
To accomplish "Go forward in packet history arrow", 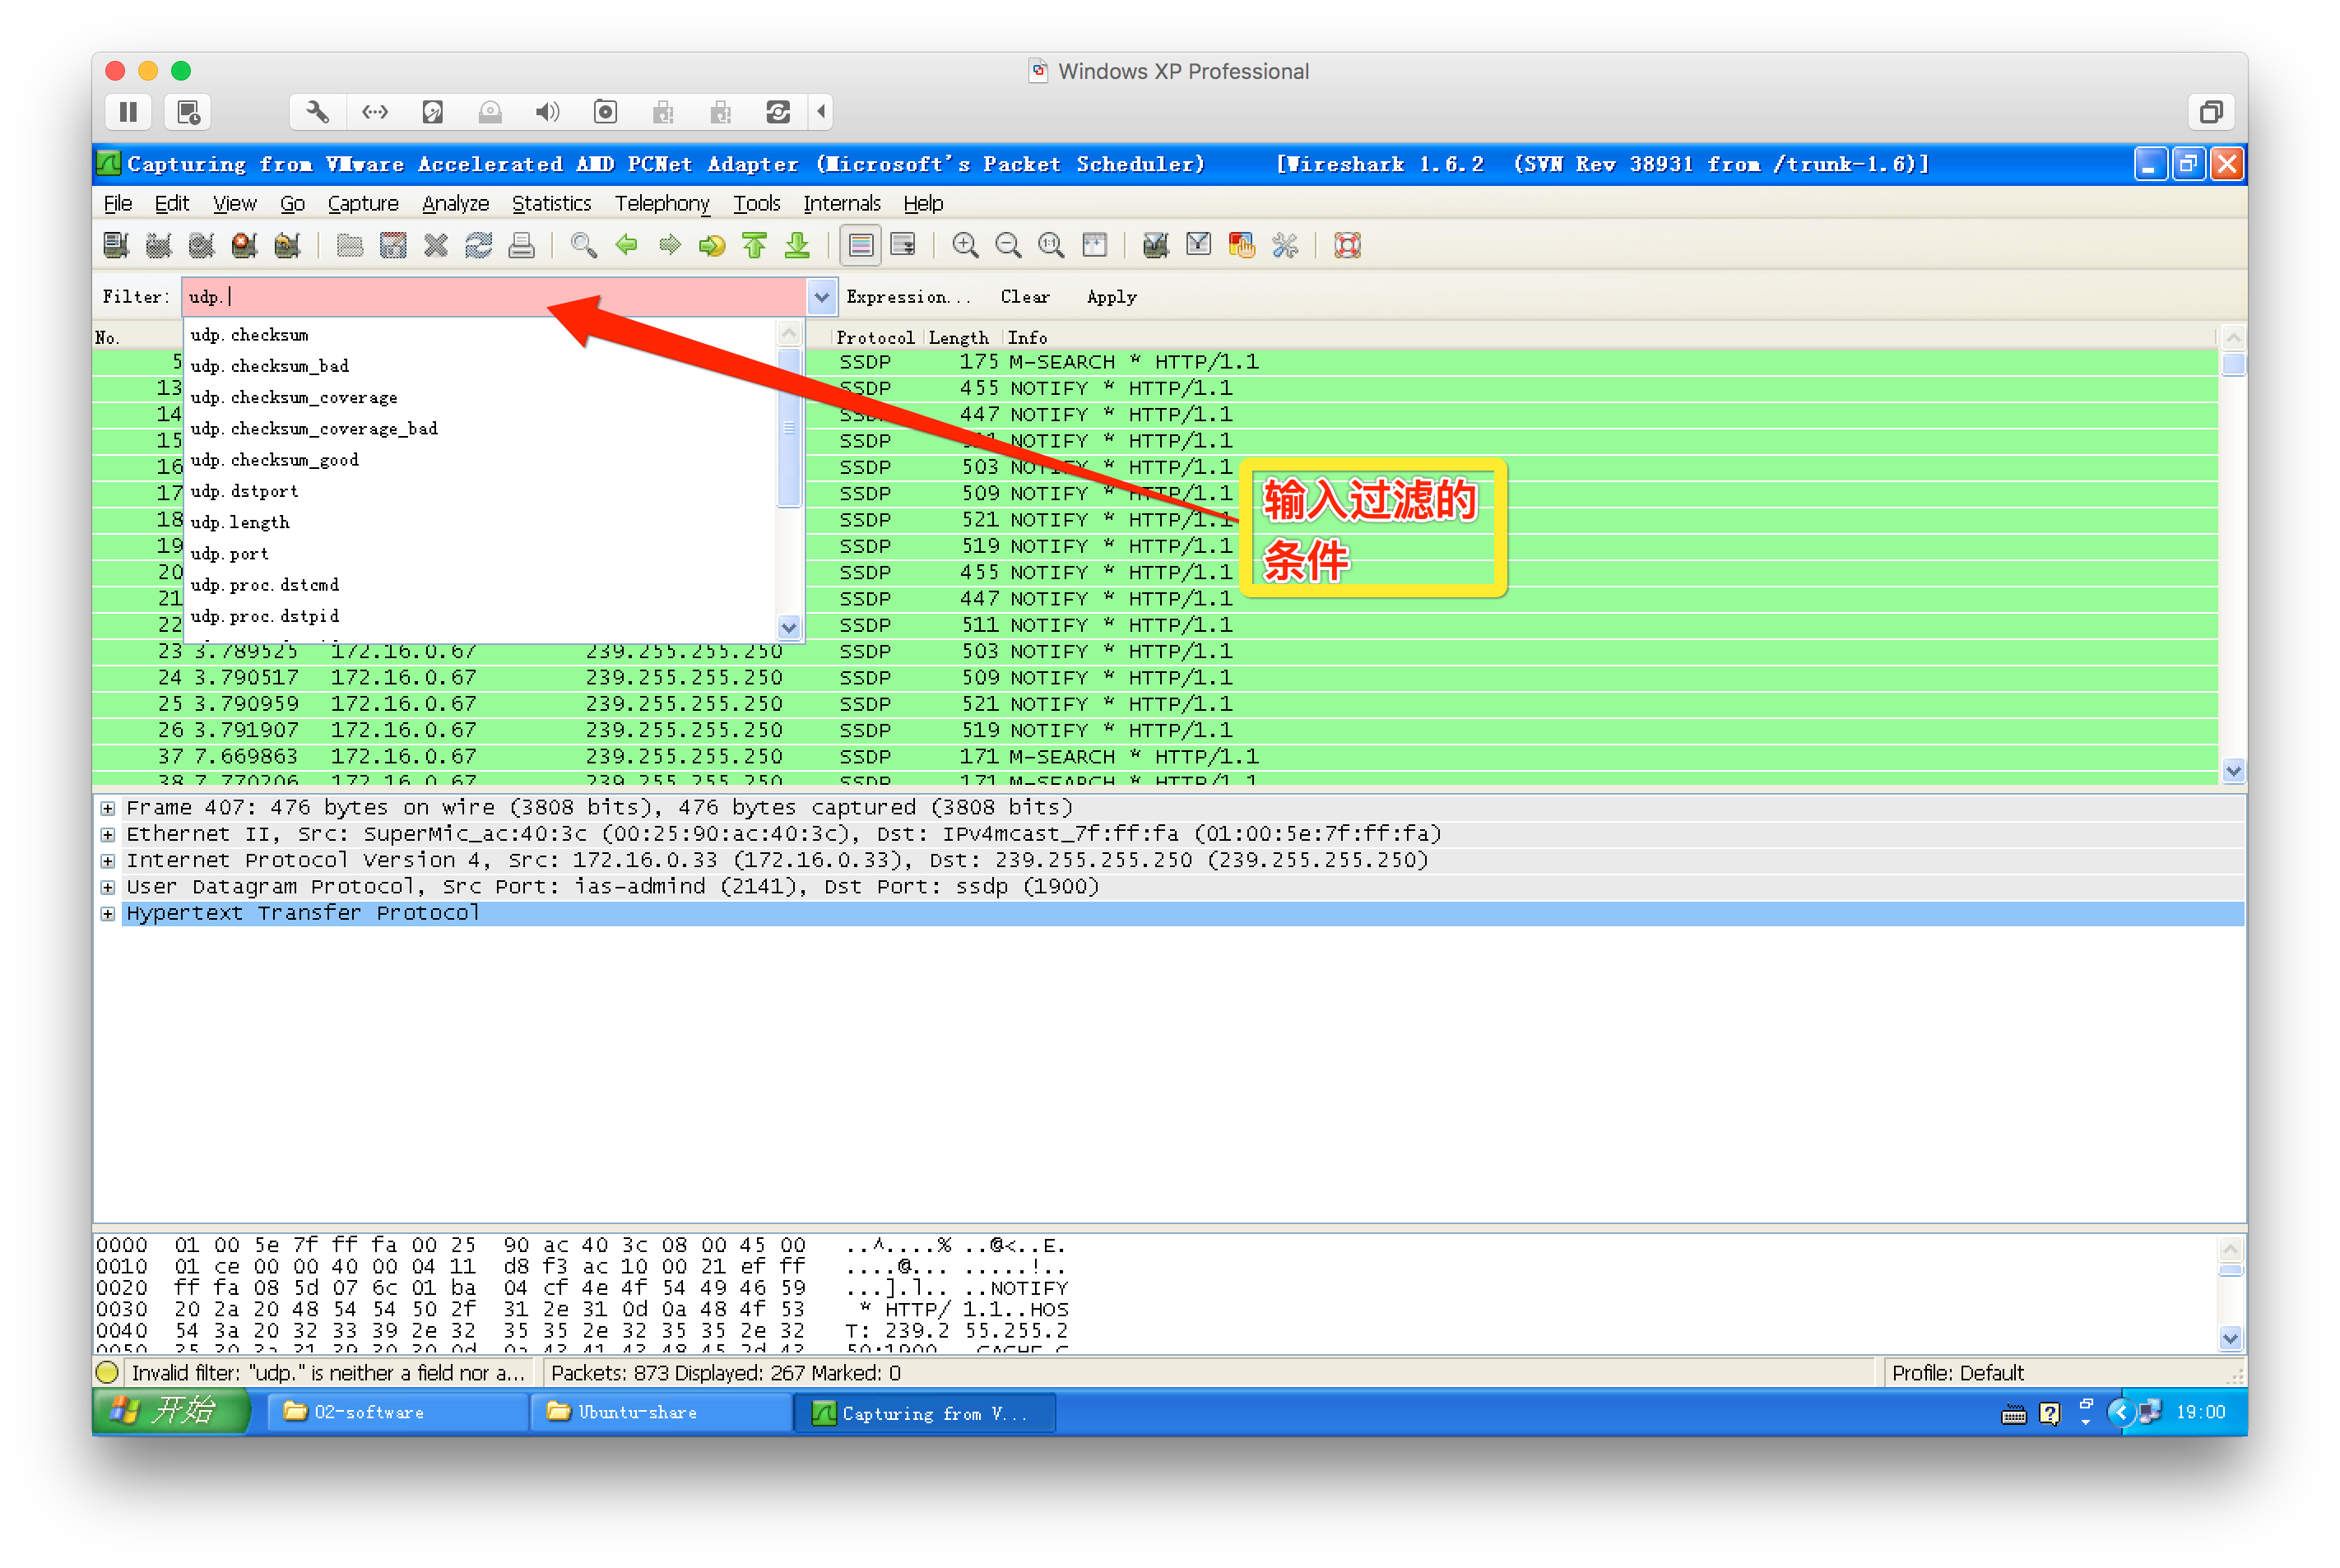I will tap(670, 245).
